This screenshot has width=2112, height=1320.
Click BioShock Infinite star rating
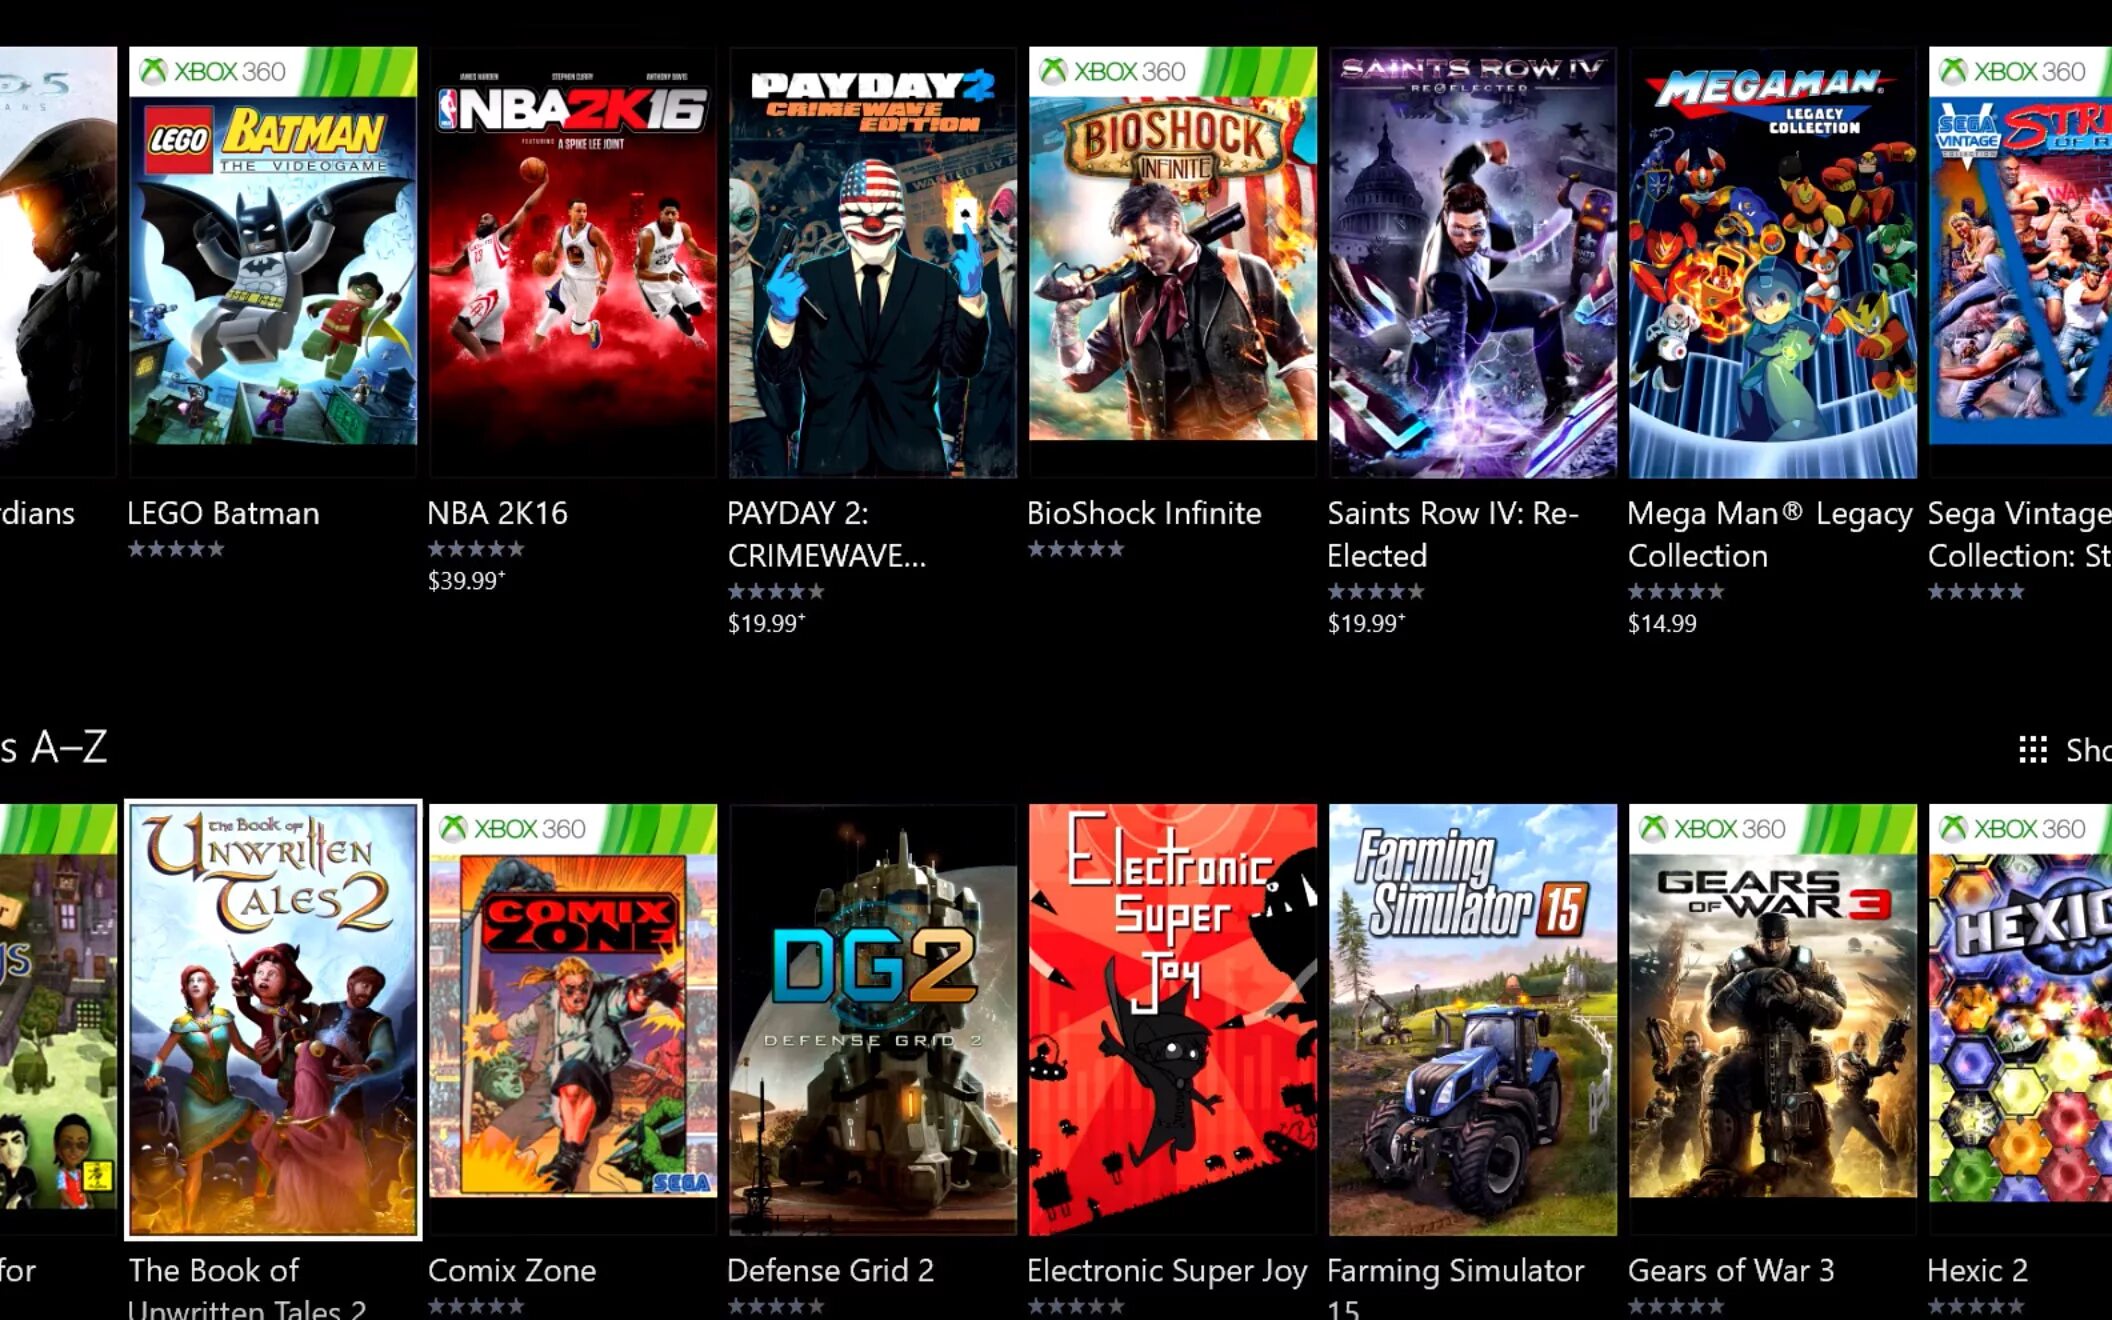(x=1076, y=548)
